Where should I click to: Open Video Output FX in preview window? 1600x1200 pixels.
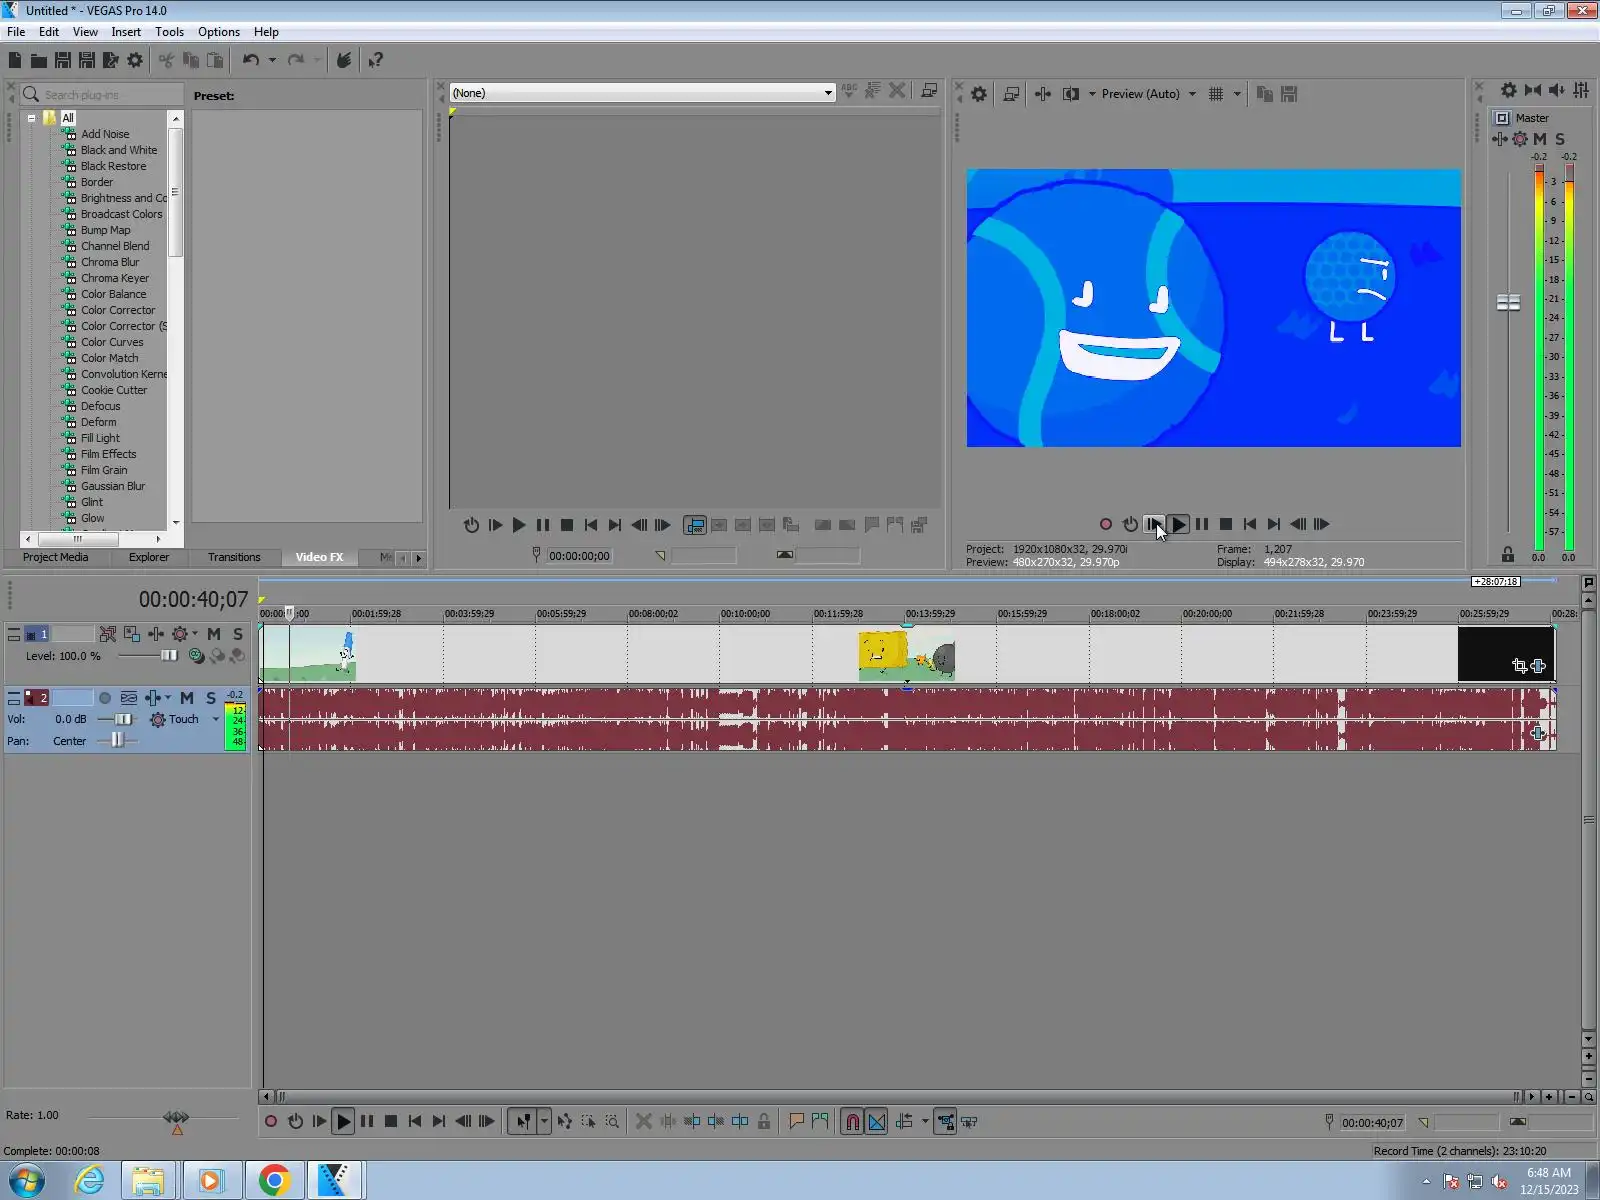point(1043,94)
